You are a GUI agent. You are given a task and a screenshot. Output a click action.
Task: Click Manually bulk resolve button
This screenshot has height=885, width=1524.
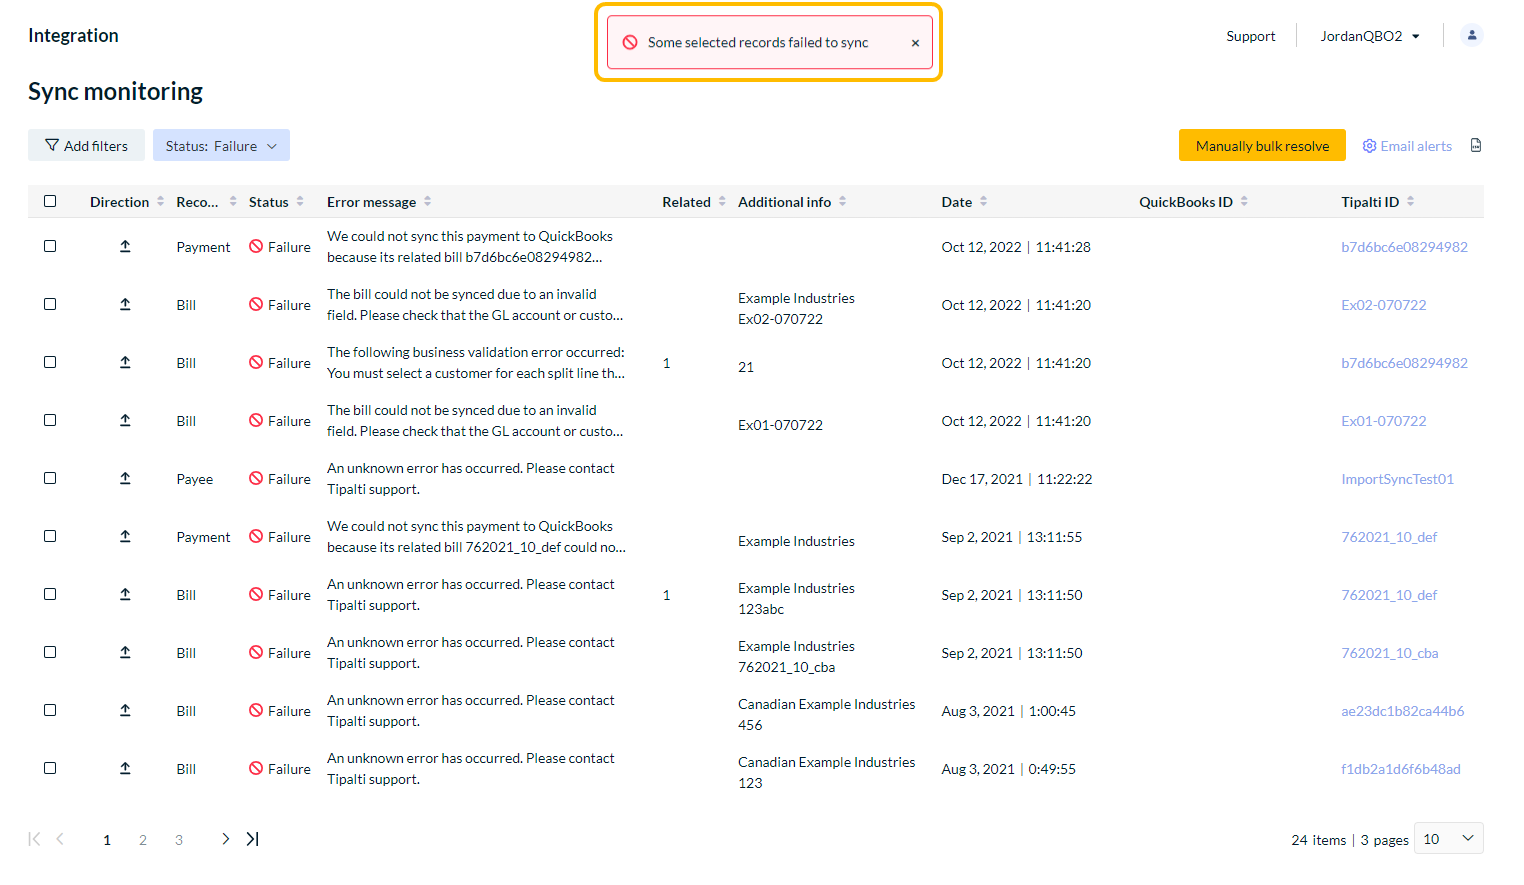[1262, 146]
